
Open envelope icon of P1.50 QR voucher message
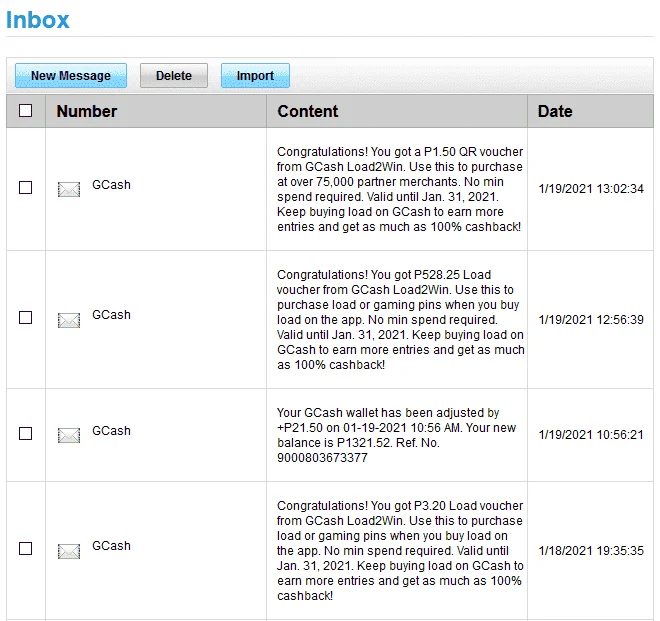point(69,189)
